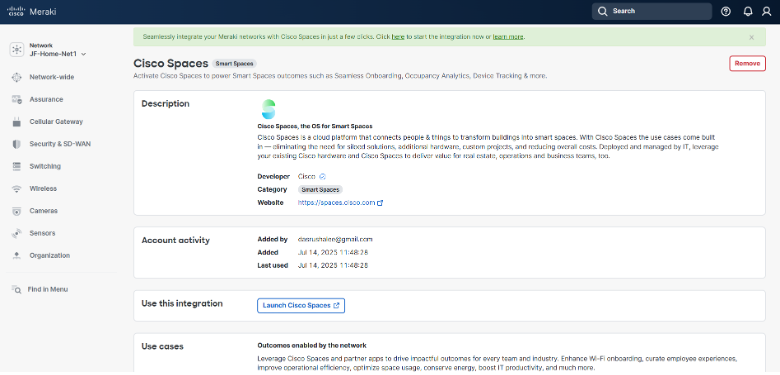Dismiss the green integration banner
Image resolution: width=780 pixels, height=375 pixels.
coord(751,37)
